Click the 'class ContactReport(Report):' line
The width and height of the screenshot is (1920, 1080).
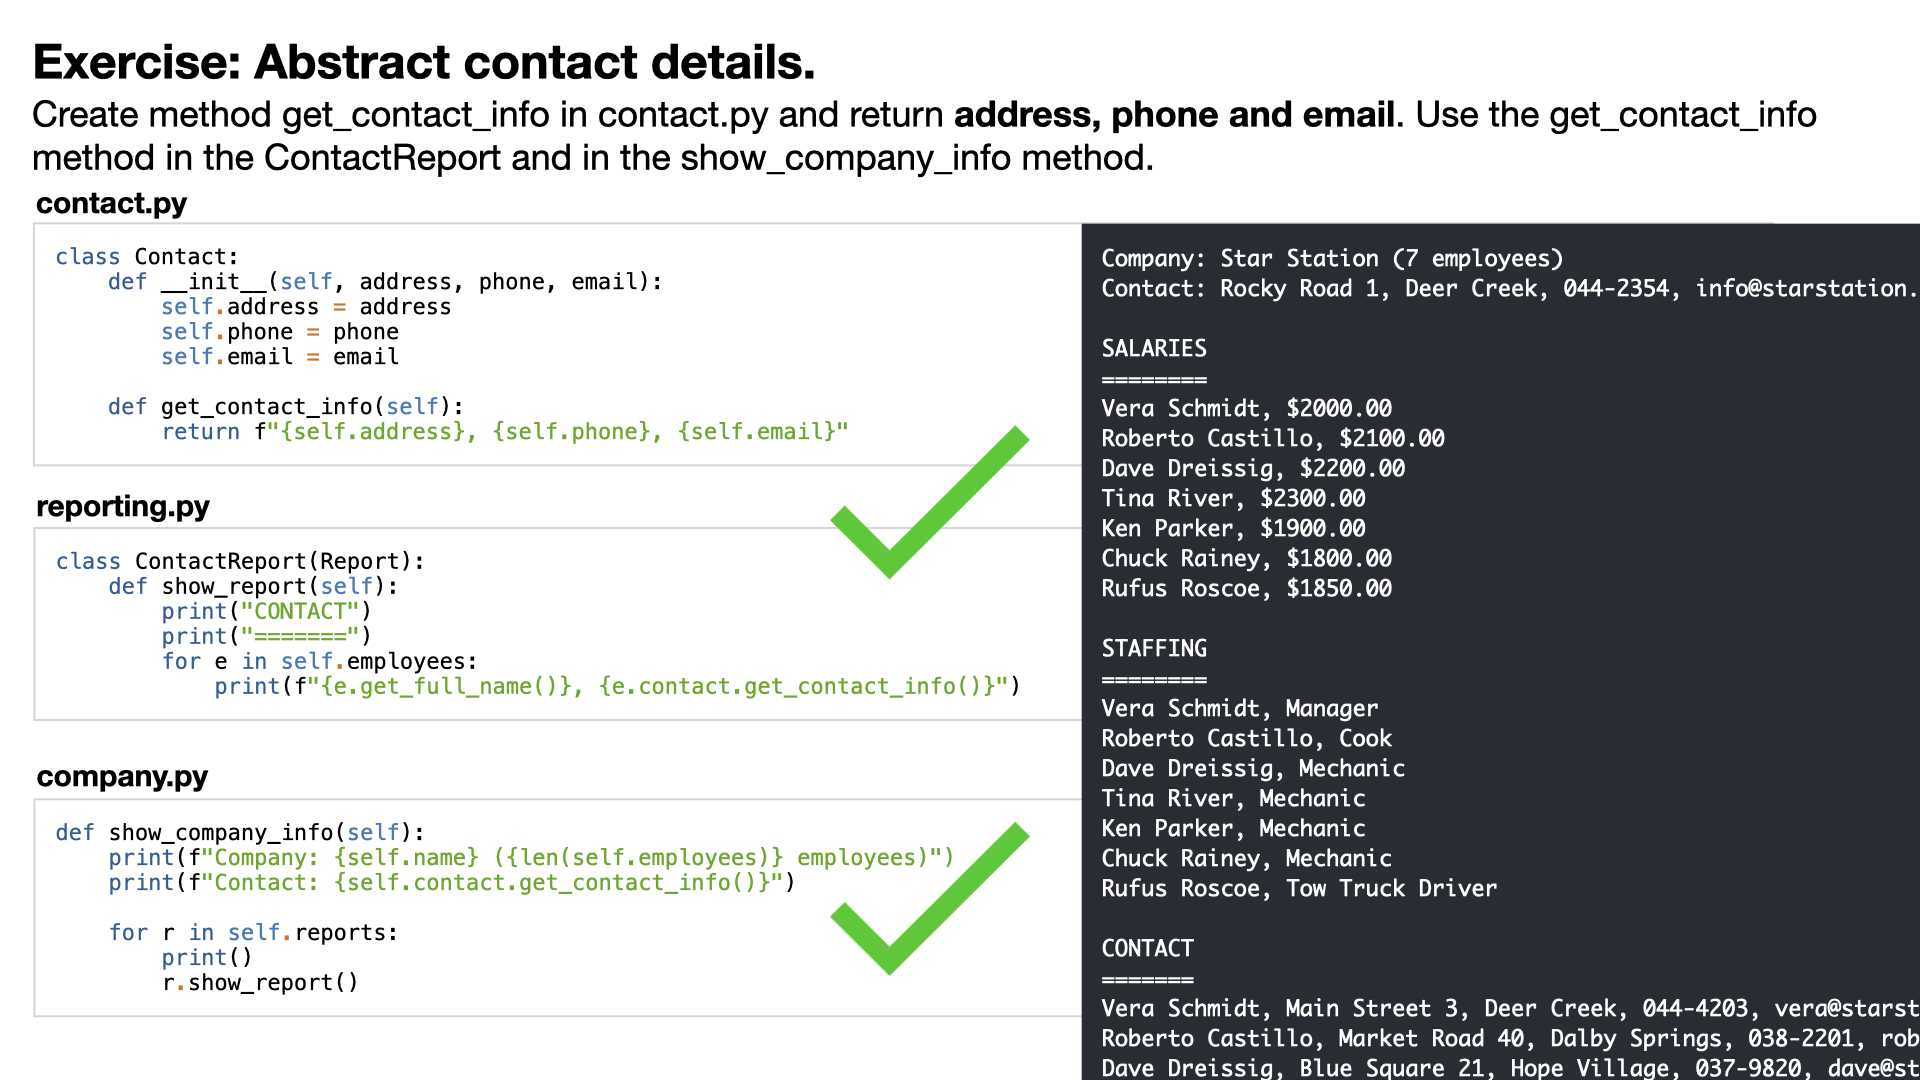pos(240,561)
